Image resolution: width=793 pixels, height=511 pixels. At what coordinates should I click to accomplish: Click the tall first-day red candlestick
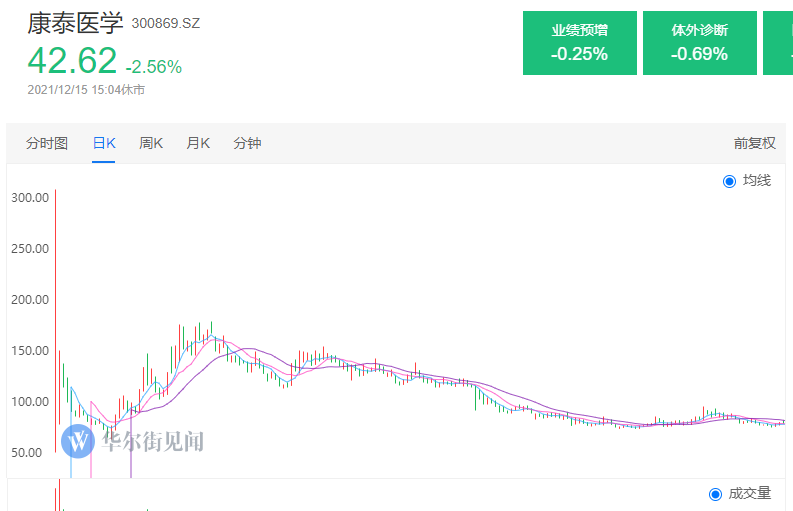(55, 321)
